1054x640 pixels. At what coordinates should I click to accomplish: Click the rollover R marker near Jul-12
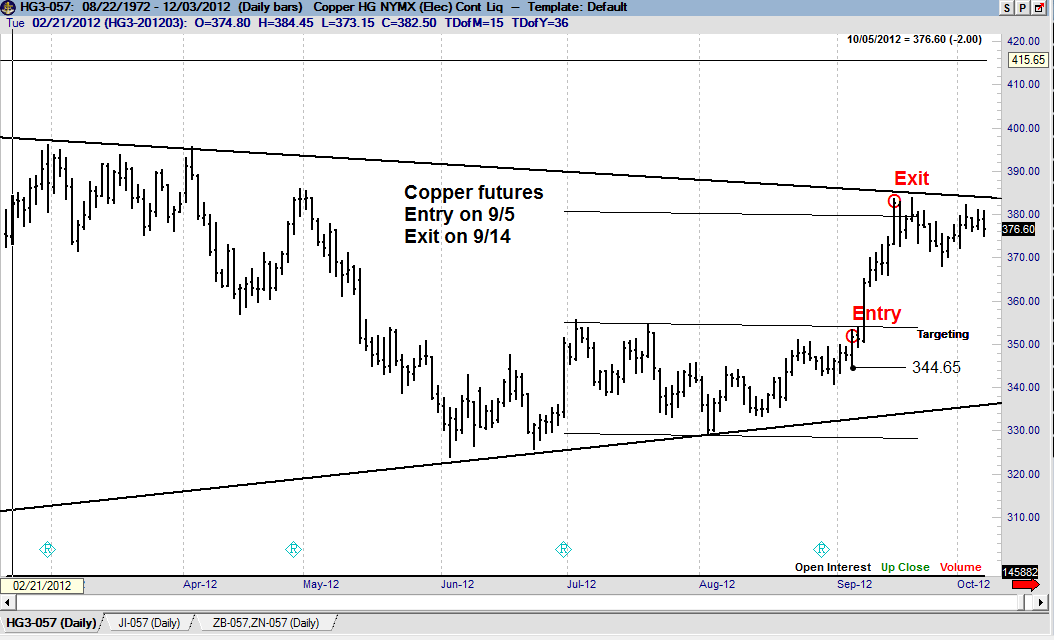(563, 549)
